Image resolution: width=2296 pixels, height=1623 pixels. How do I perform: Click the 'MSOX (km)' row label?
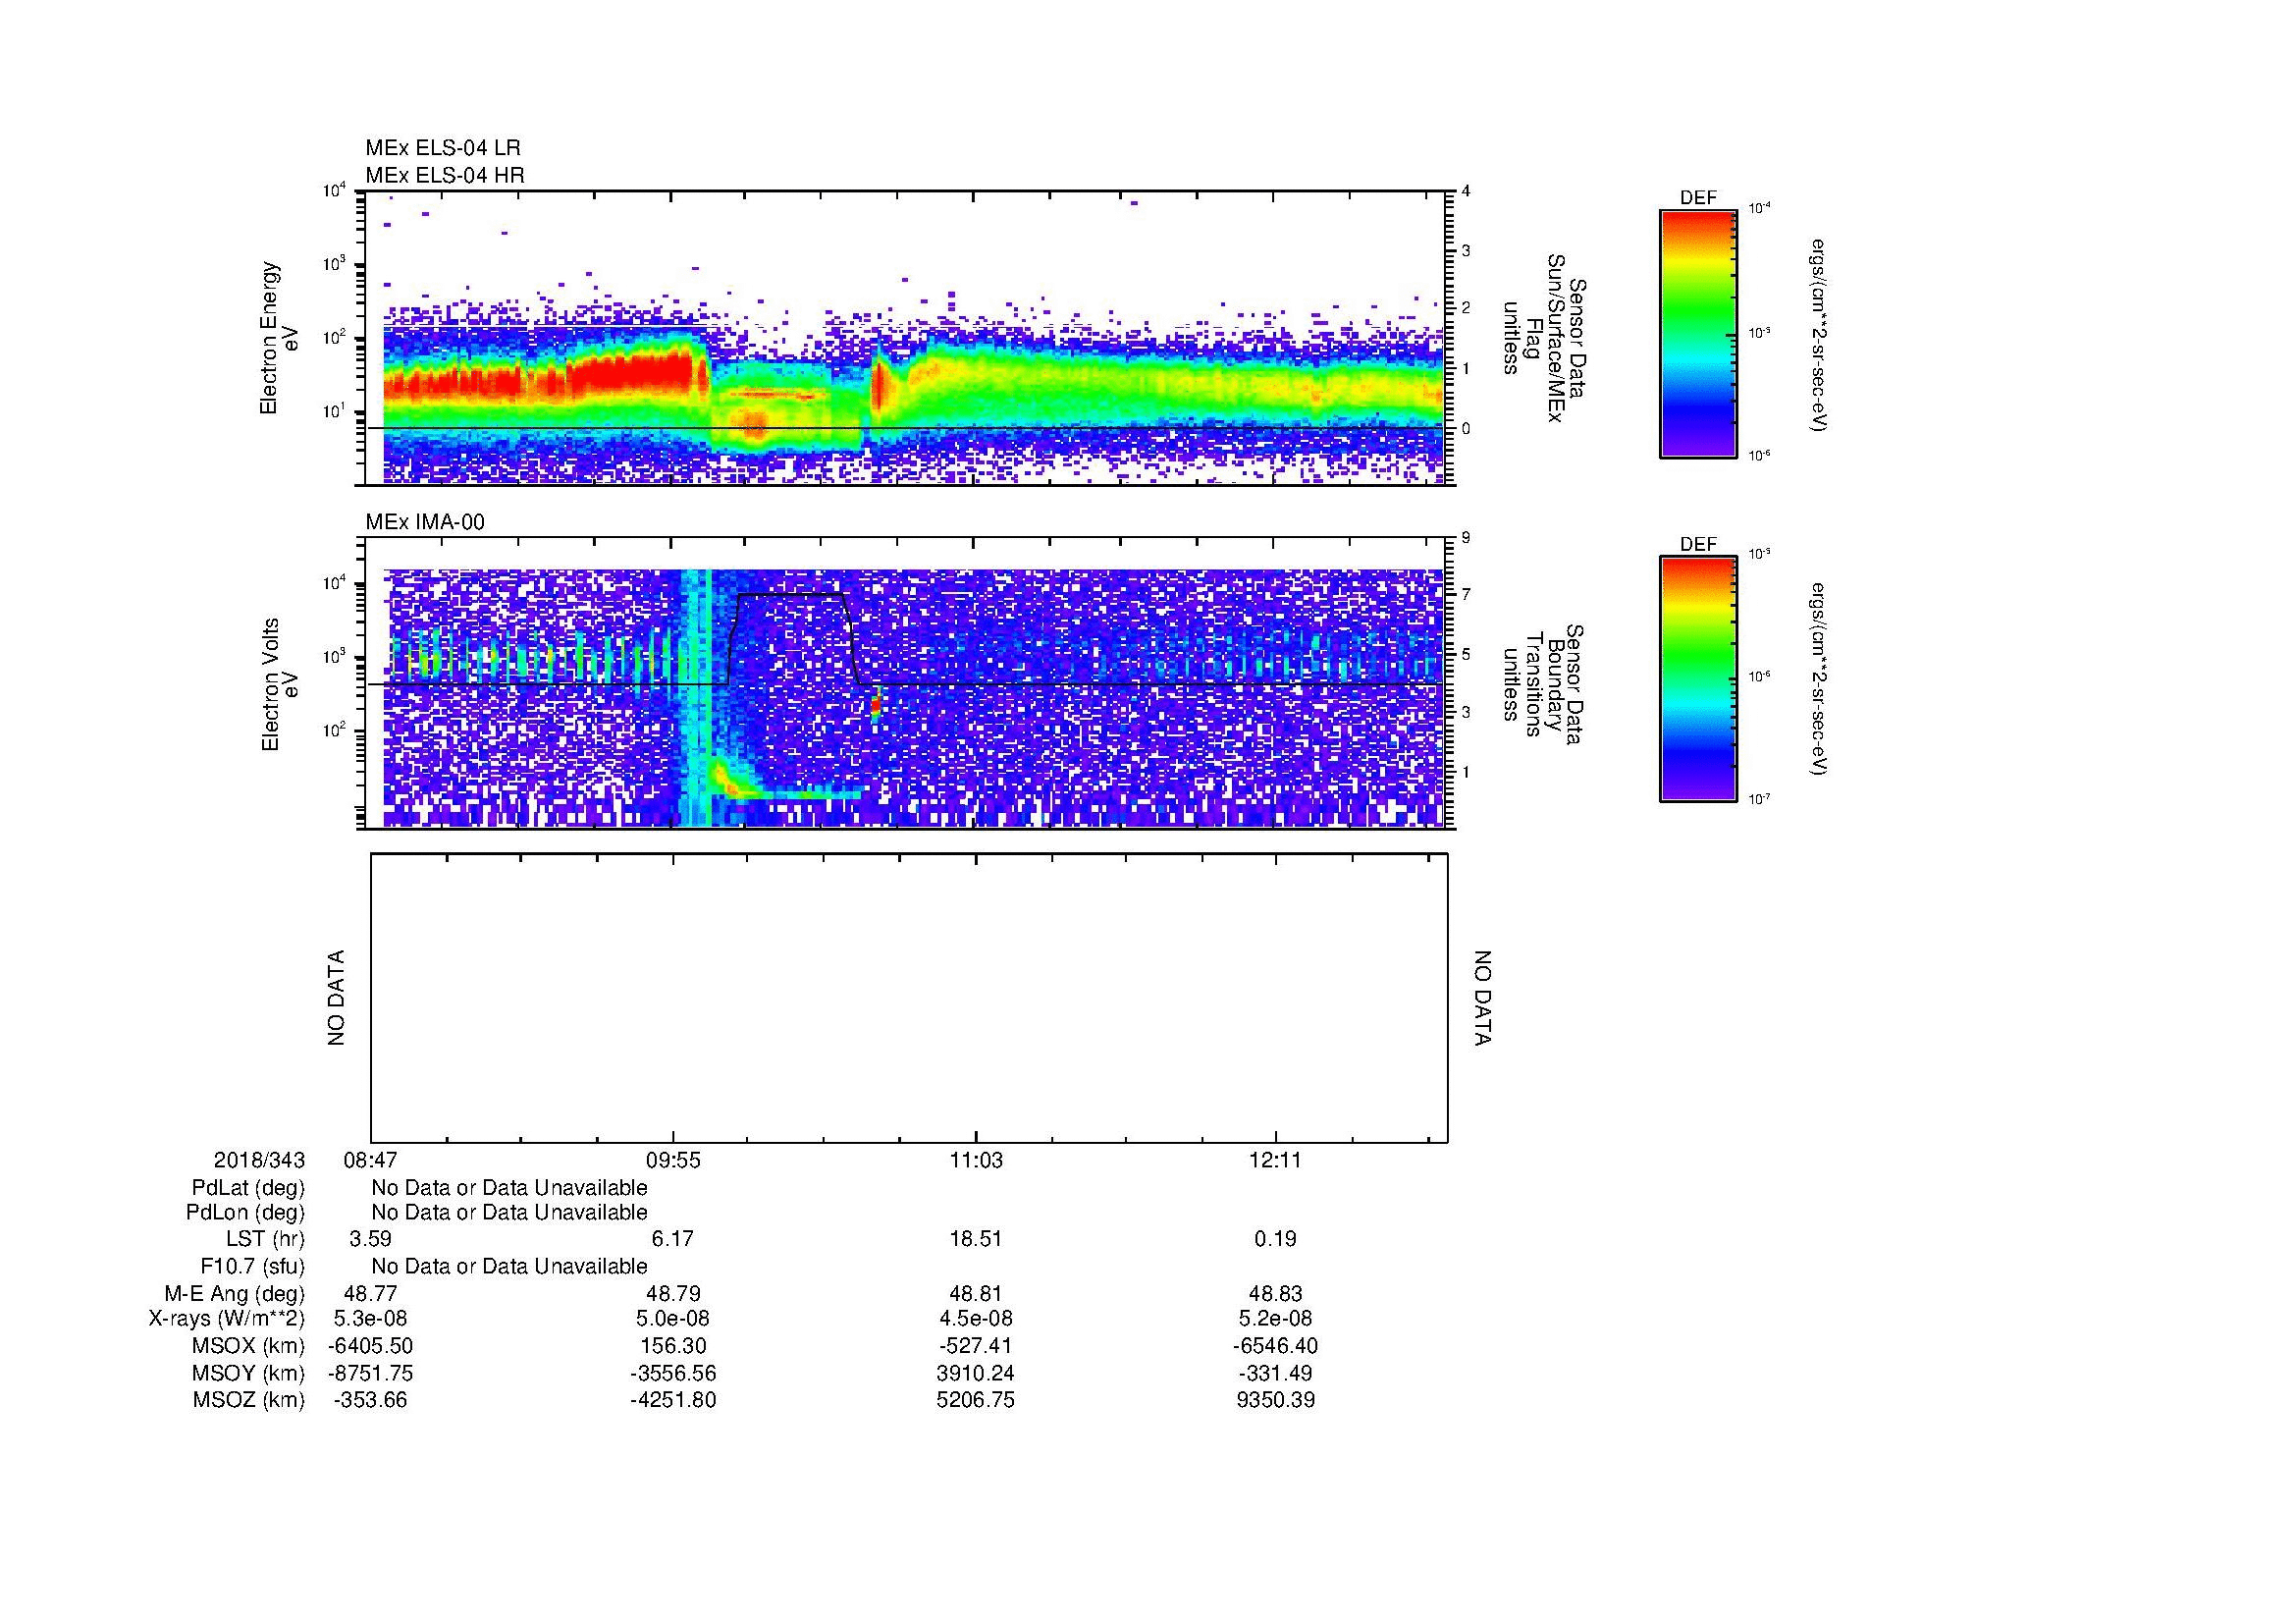click(248, 1345)
